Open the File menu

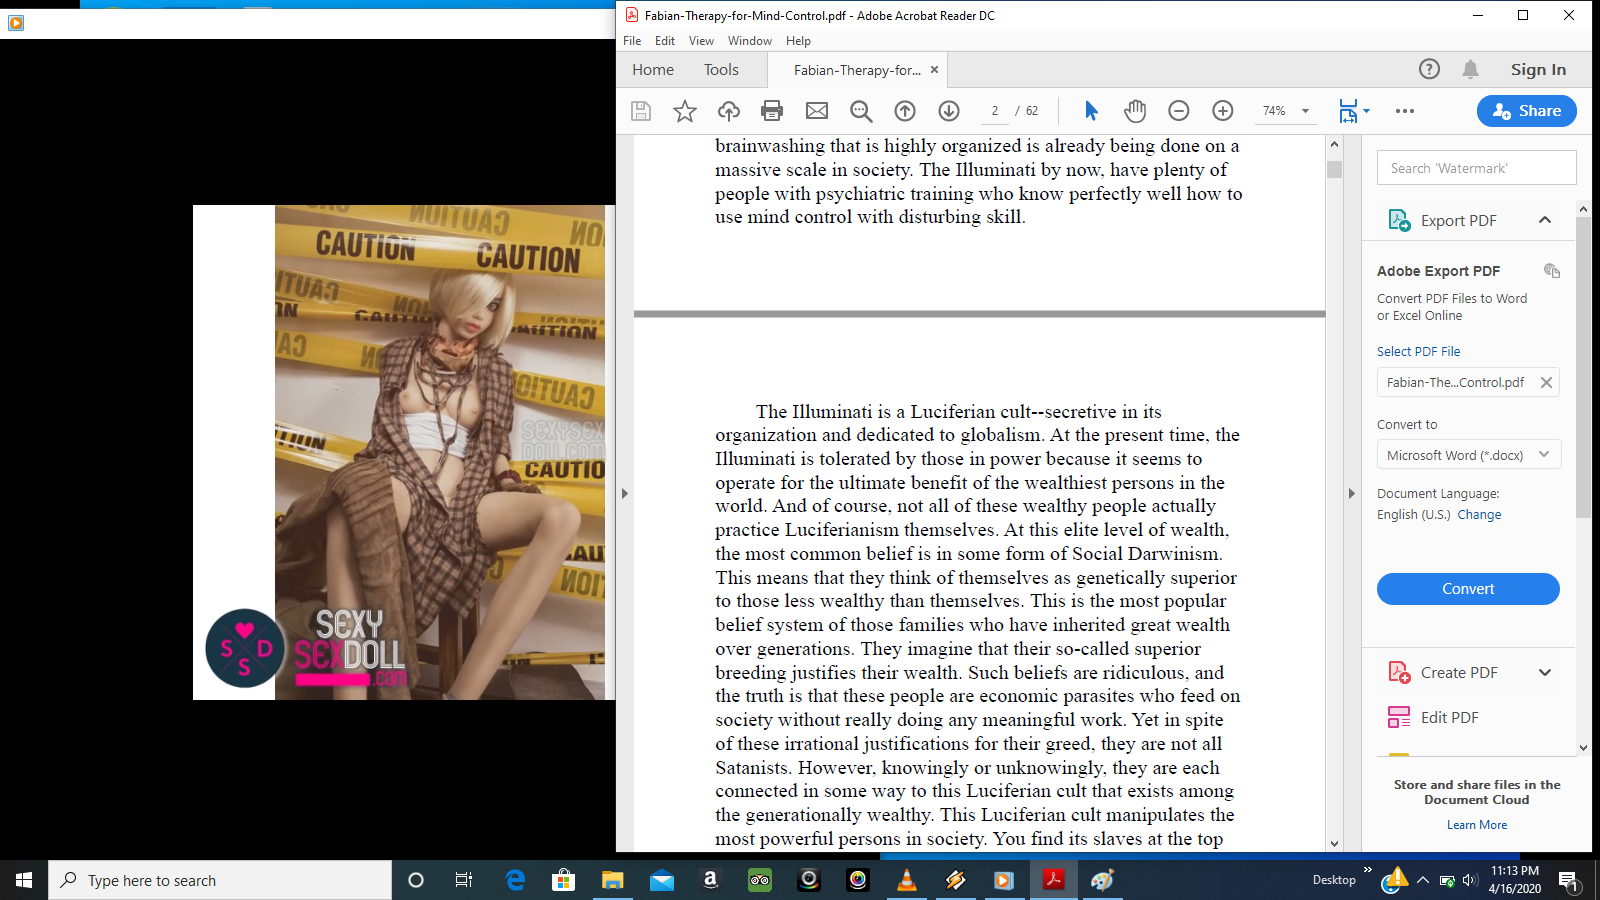[x=632, y=41]
